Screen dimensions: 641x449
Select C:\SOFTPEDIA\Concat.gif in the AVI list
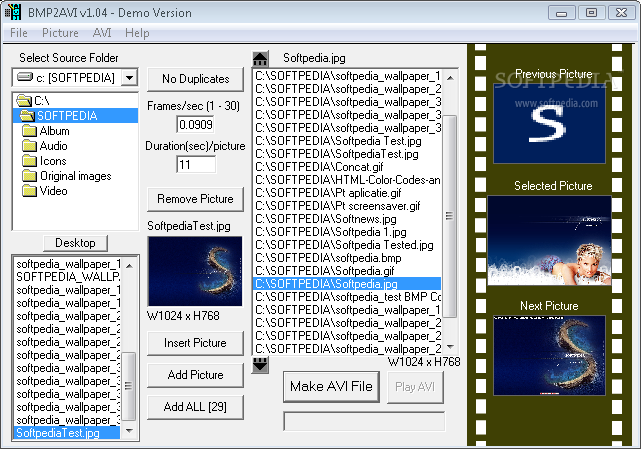pyautogui.click(x=347, y=167)
